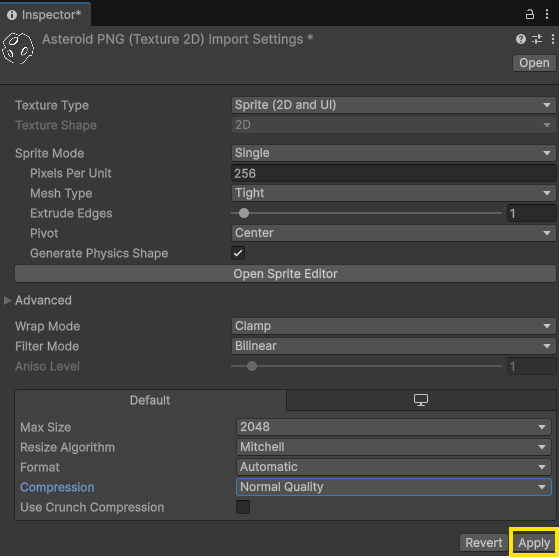Click the Asteroid PNG Import Settings title

pos(178,39)
